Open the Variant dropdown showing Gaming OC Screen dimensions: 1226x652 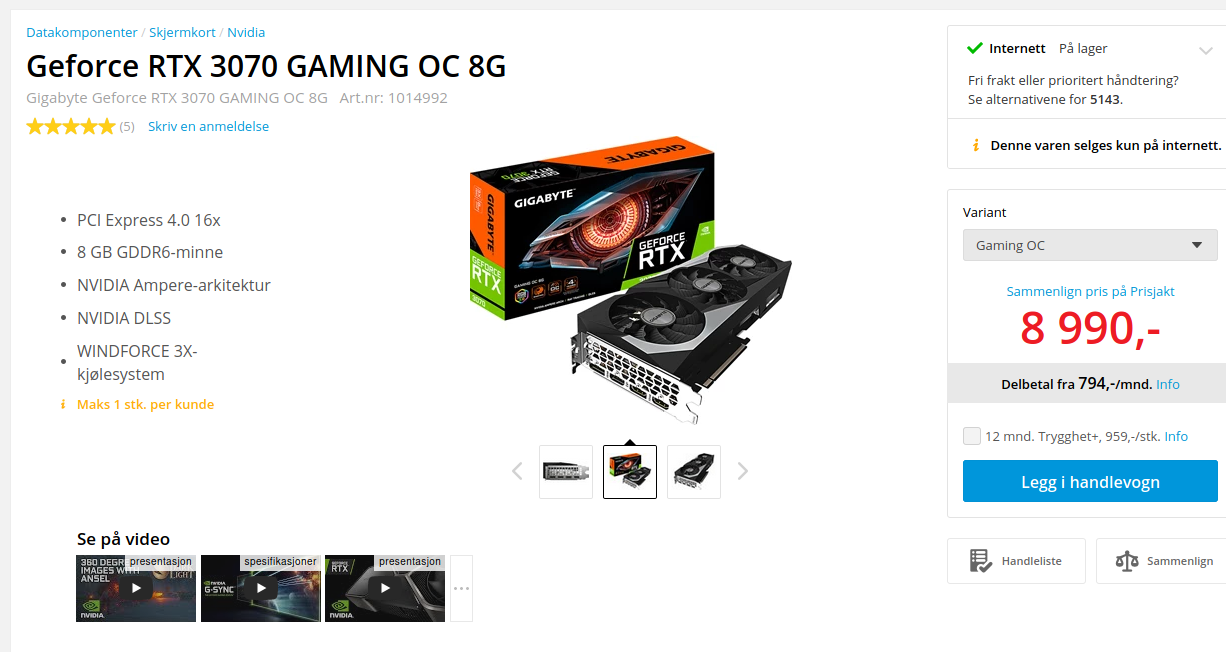click(1090, 245)
